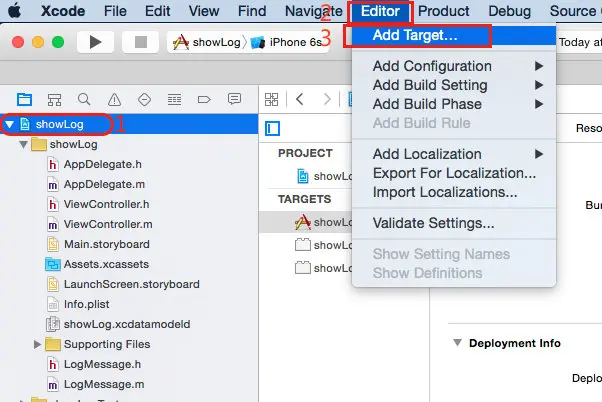Screen dimensions: 602x402
Task: Open LogMessage.m file
Action: pos(104,384)
